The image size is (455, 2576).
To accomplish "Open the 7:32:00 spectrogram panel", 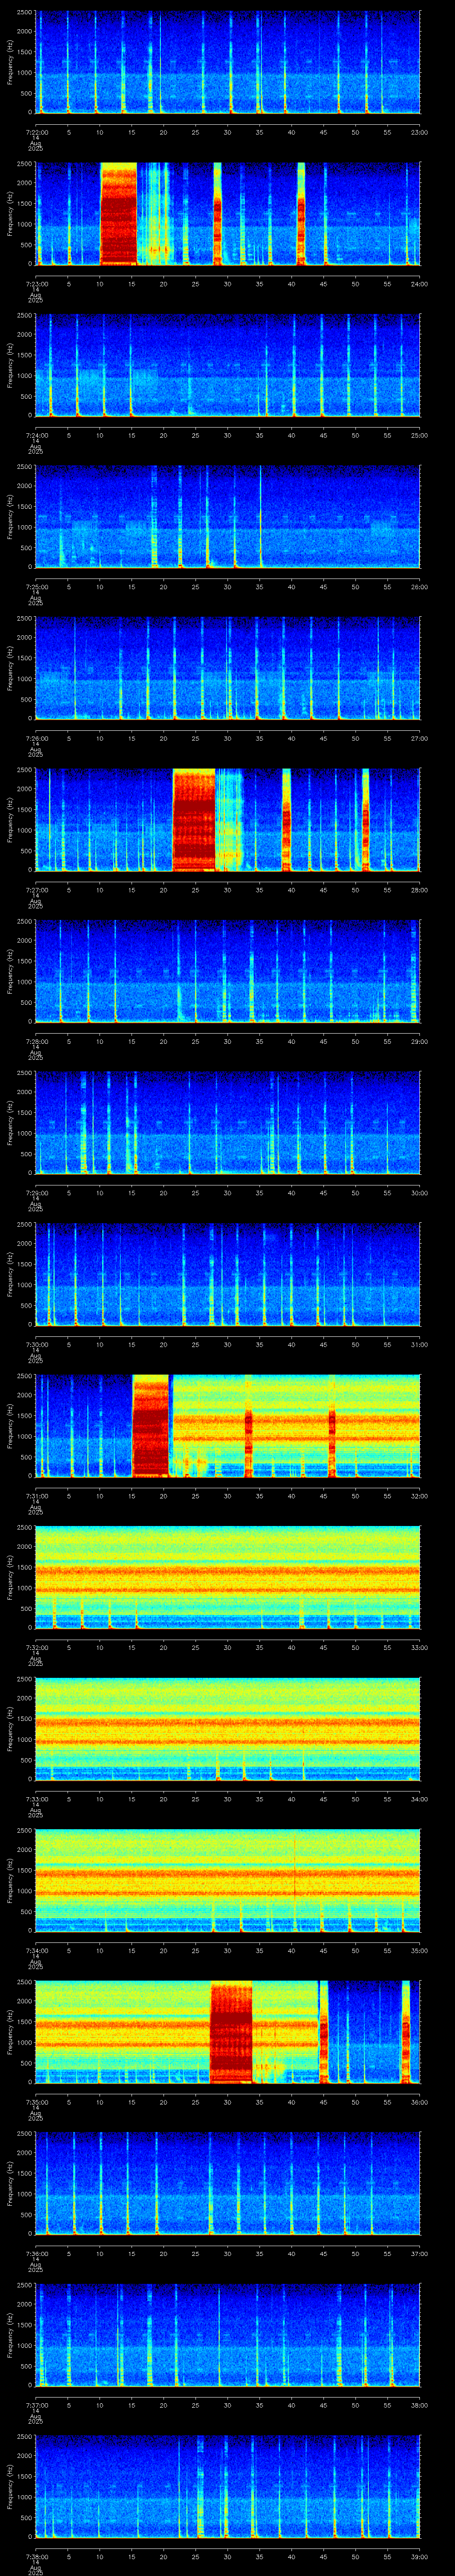I will [228, 1577].
